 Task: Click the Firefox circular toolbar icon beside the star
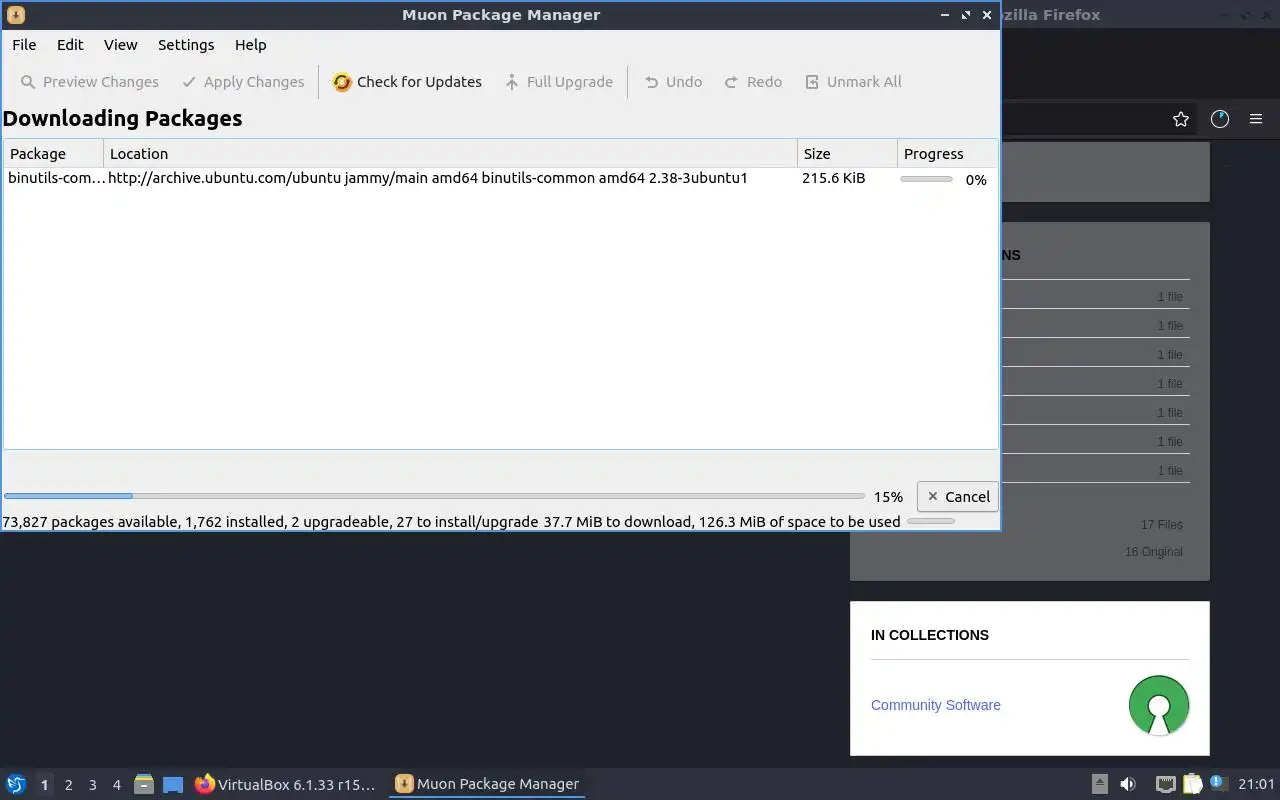click(x=1220, y=119)
